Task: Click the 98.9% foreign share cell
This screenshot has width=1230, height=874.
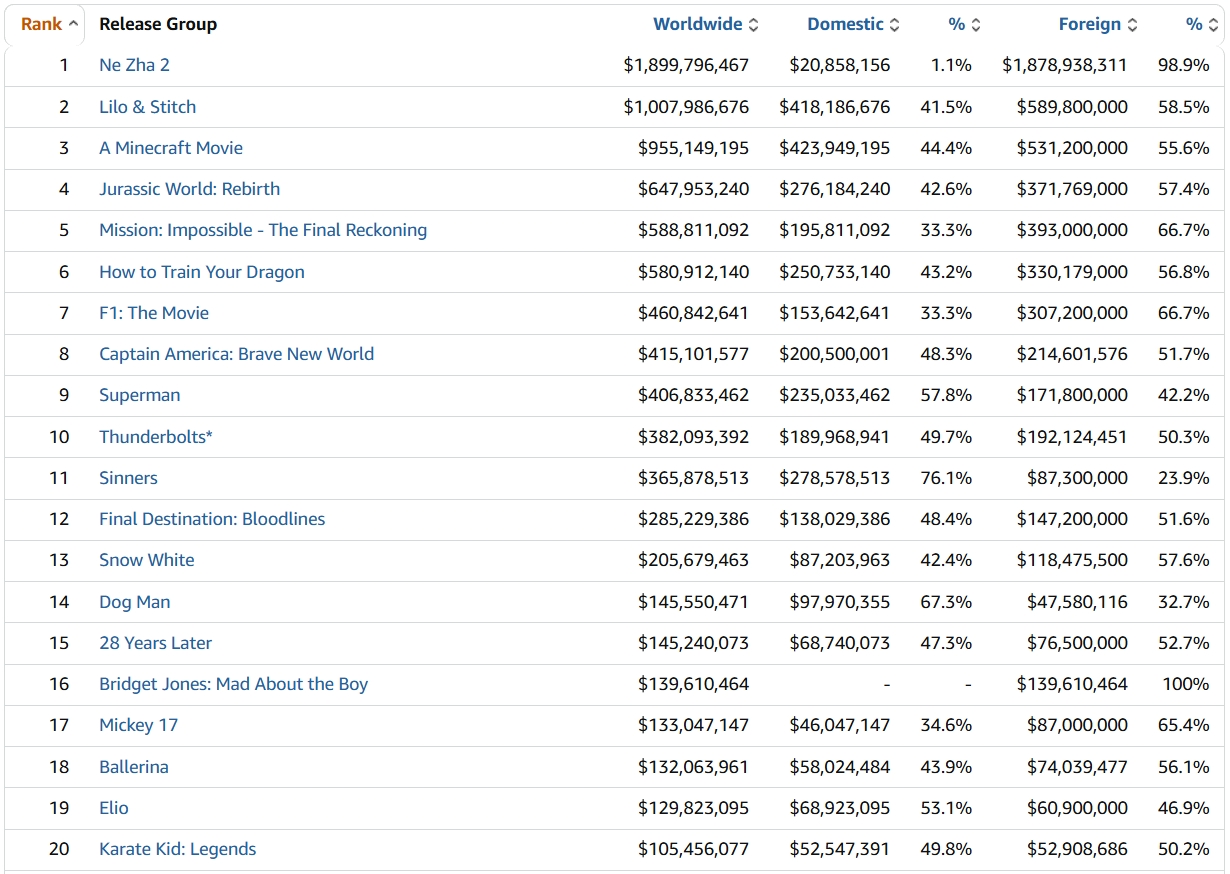Action: pyautogui.click(x=1184, y=65)
